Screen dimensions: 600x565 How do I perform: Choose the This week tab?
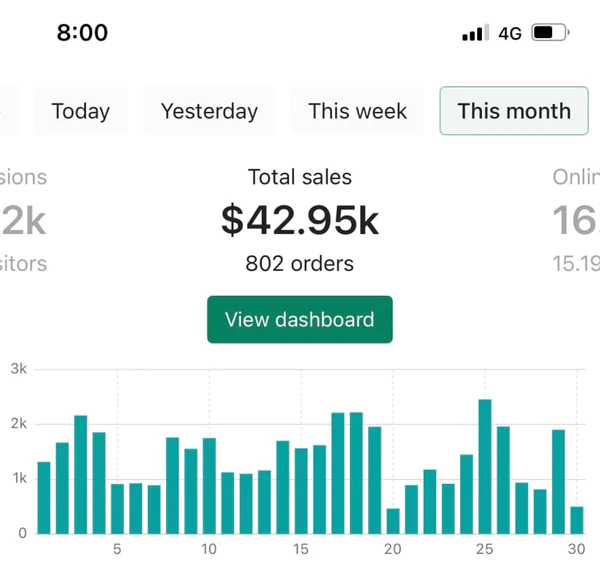tap(357, 111)
